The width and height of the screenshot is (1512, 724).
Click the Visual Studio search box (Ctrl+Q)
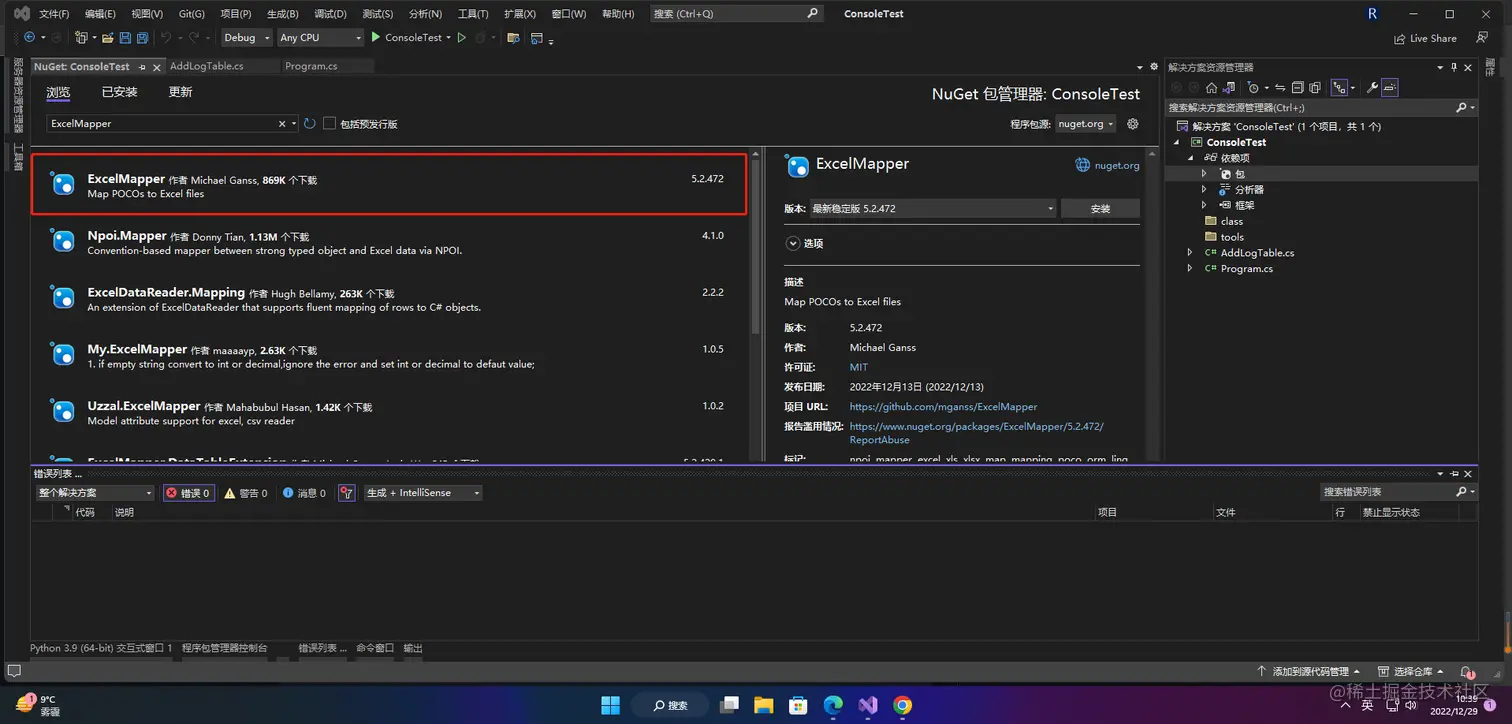[736, 14]
